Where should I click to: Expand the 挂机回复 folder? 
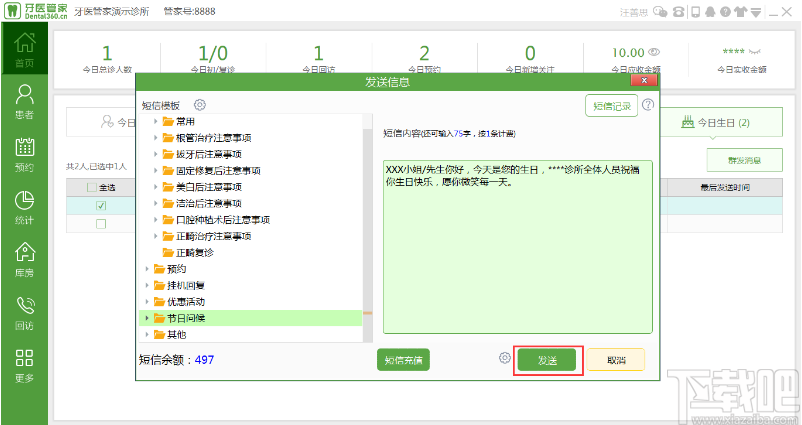[x=147, y=285]
